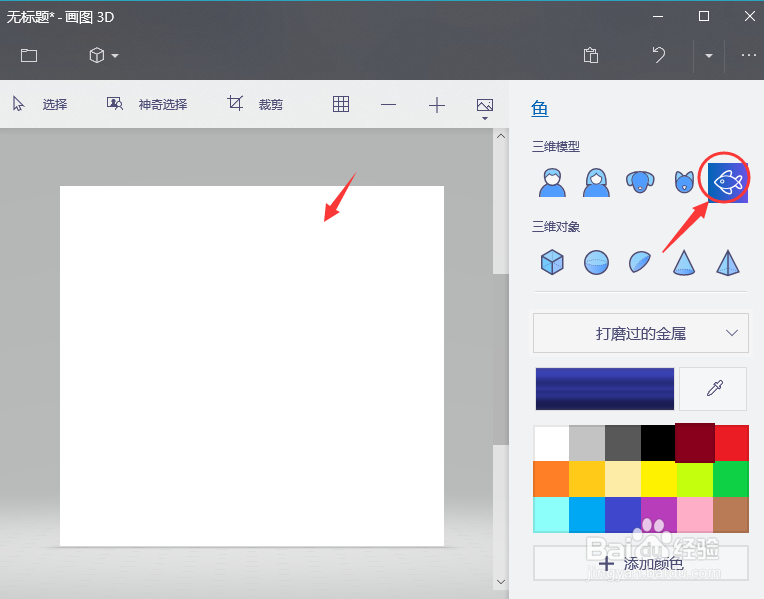
Task: Undo the last action
Action: pyautogui.click(x=659, y=55)
